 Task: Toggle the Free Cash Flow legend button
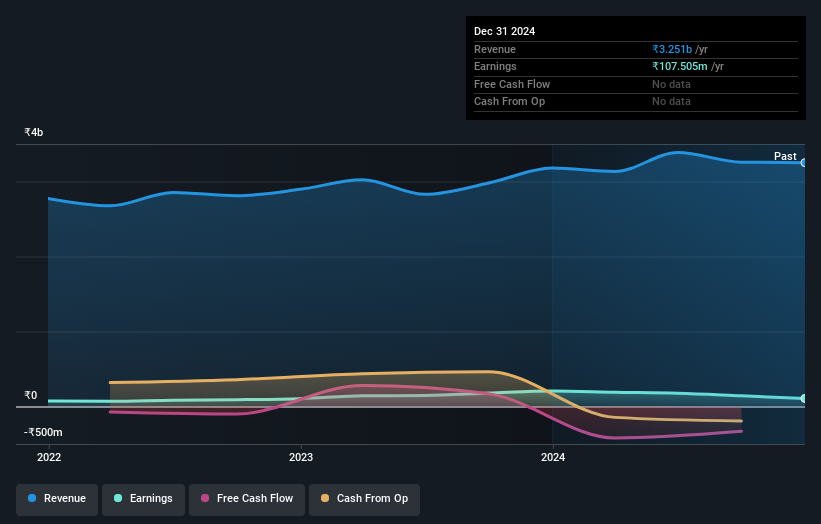(x=247, y=499)
